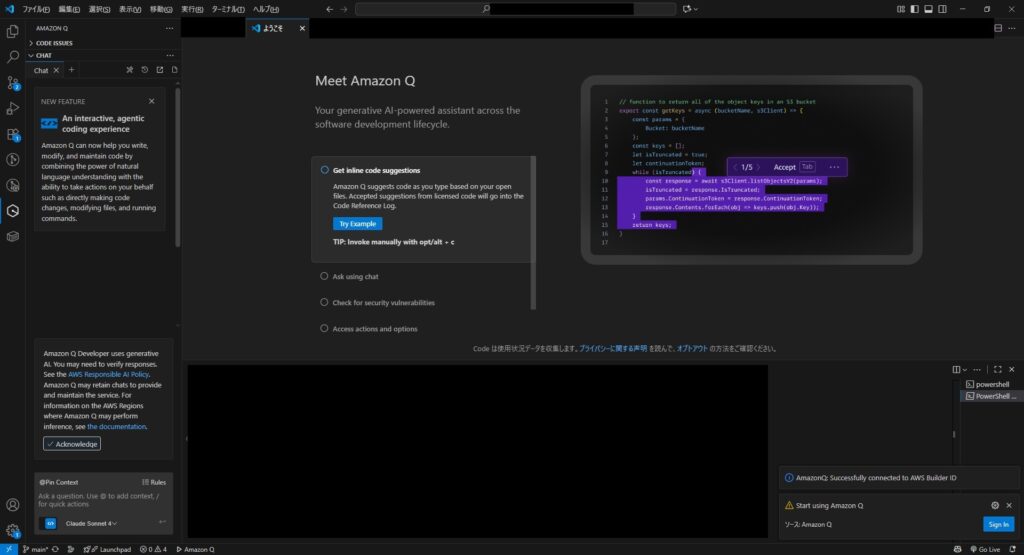Viewport: 1024px width, 555px height.
Task: Open AMAZON Q panel more actions menu
Action: (x=170, y=28)
